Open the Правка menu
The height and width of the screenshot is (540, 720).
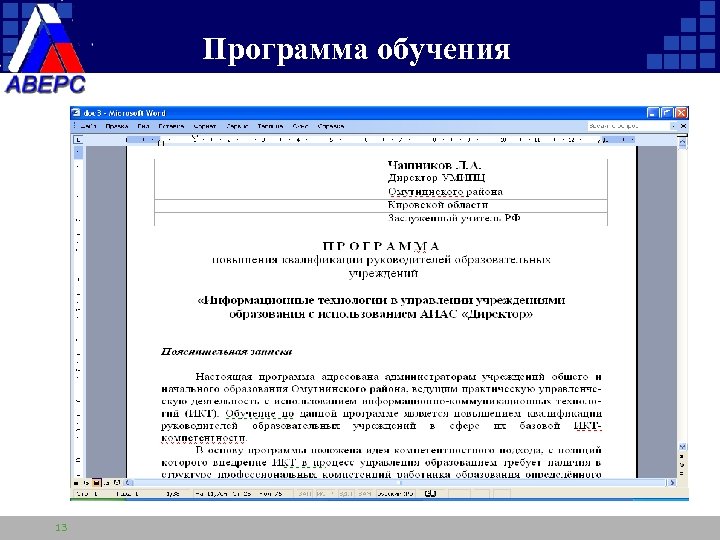[117, 126]
